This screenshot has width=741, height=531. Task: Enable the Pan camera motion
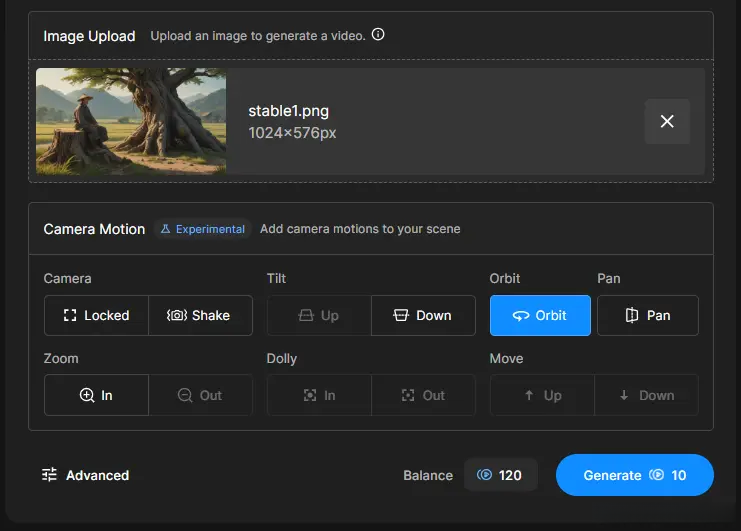(x=647, y=315)
